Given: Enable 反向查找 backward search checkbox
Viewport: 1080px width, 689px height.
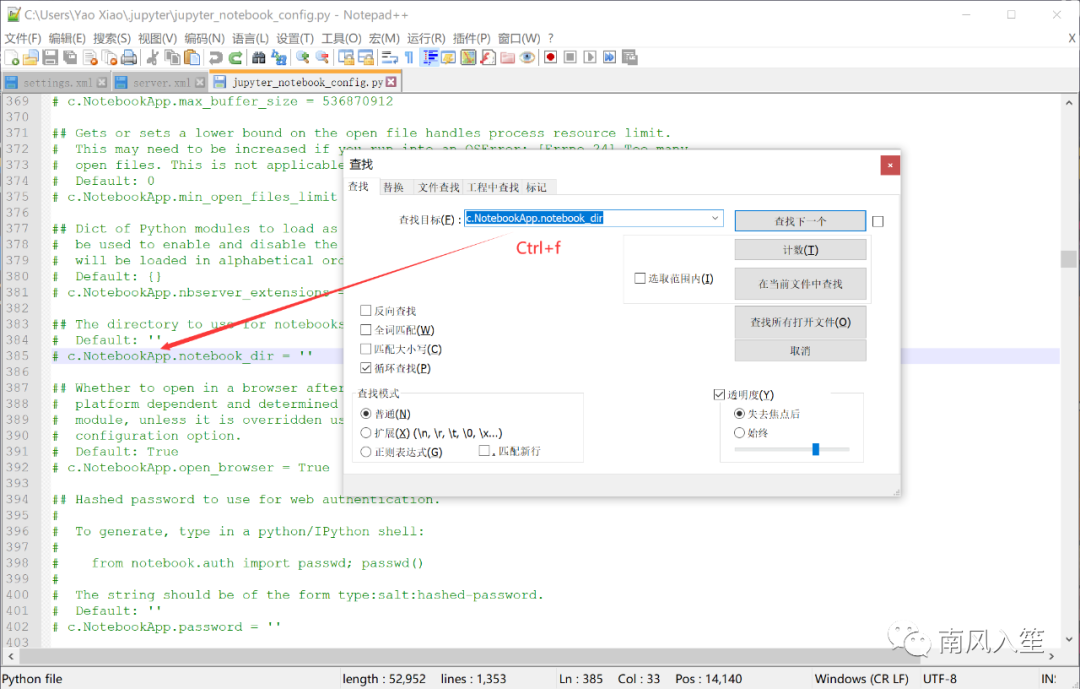Looking at the screenshot, I should 366,311.
